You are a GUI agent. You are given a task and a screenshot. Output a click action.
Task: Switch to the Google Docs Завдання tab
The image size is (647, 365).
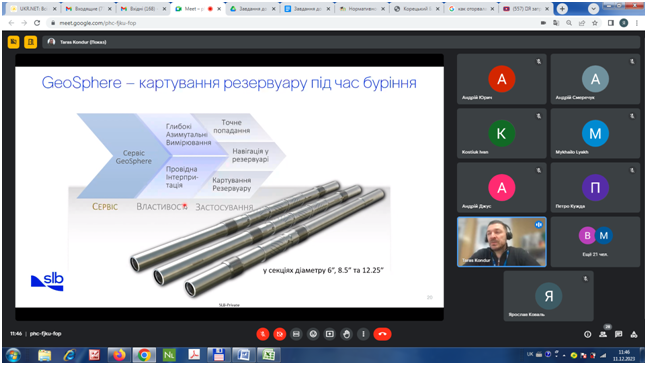[307, 9]
